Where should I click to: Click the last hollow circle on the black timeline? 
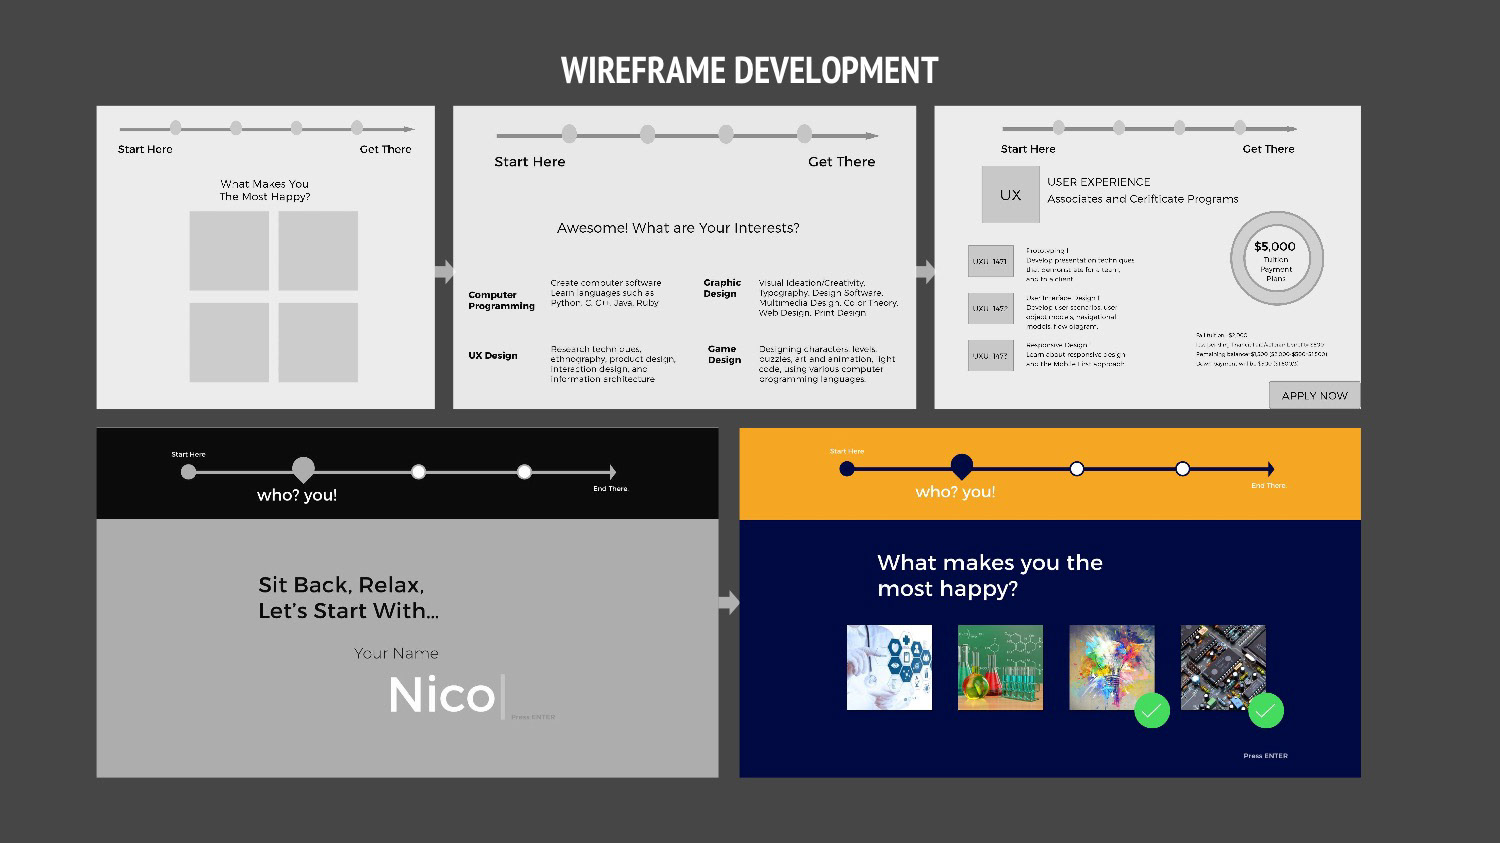tap(524, 472)
